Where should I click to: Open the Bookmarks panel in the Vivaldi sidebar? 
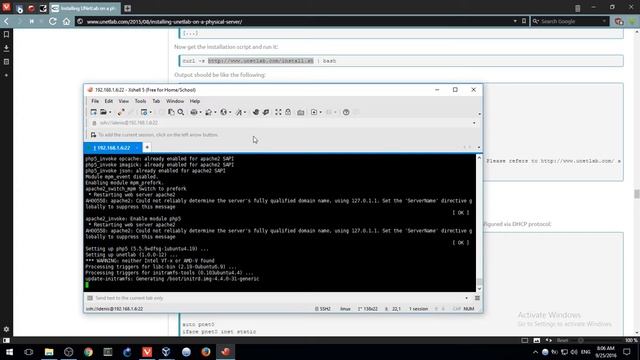[x=7, y=35]
